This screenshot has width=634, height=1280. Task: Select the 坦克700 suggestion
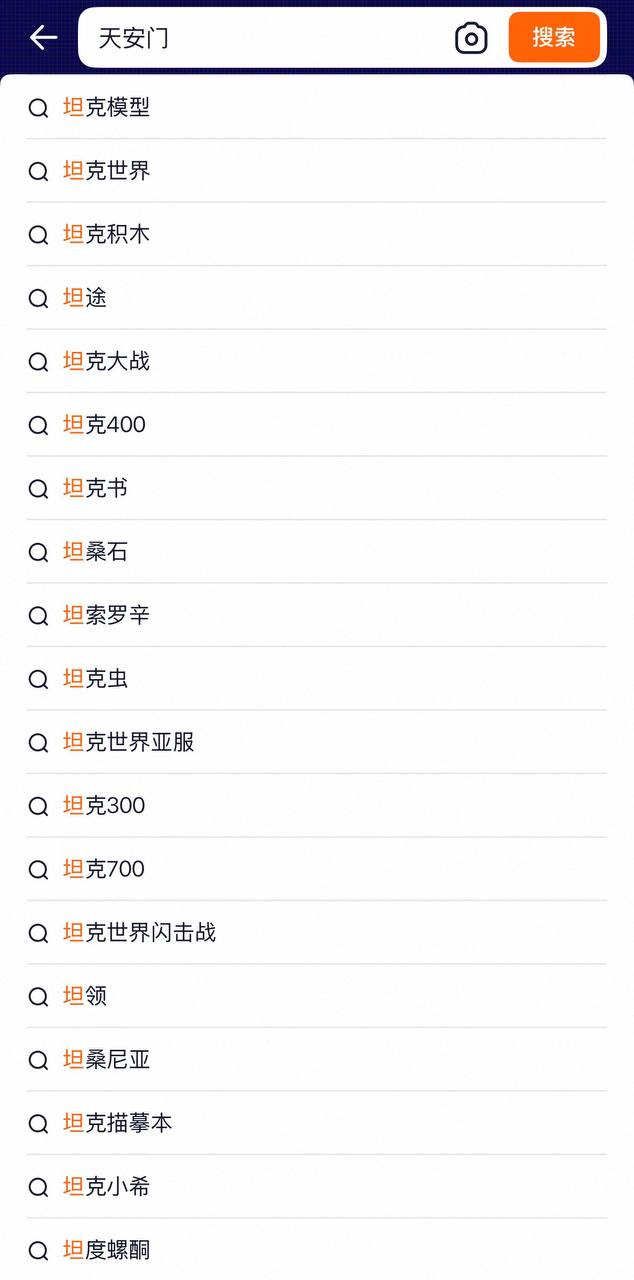point(316,869)
